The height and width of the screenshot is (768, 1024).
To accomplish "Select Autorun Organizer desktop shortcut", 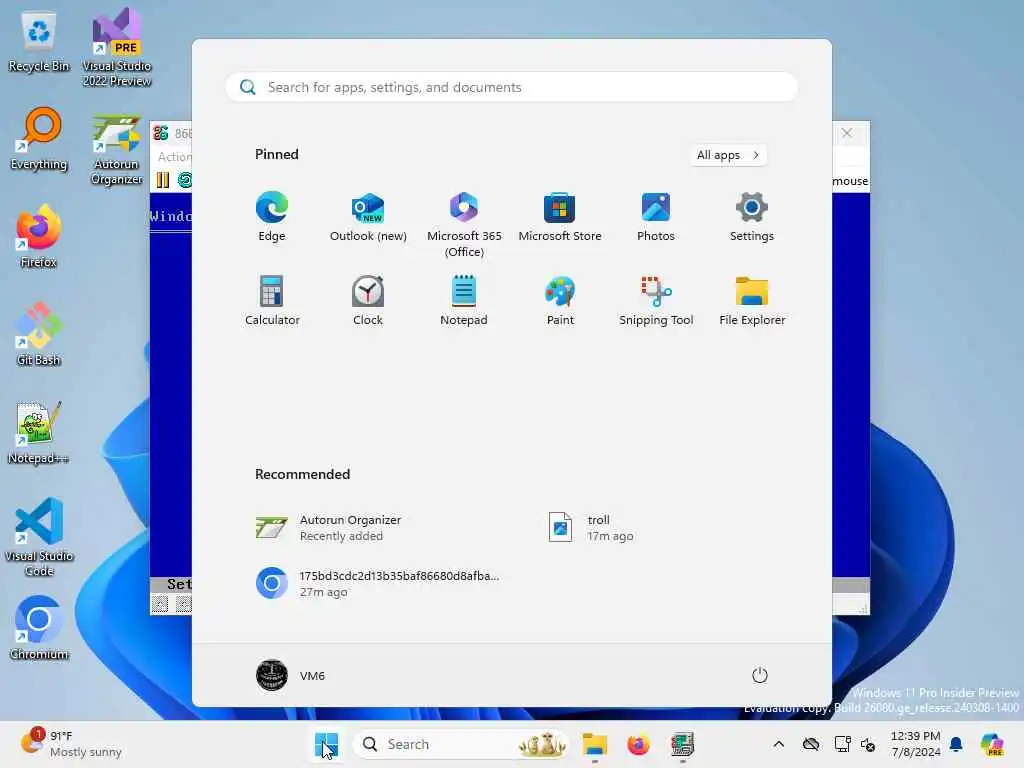I will (117, 149).
